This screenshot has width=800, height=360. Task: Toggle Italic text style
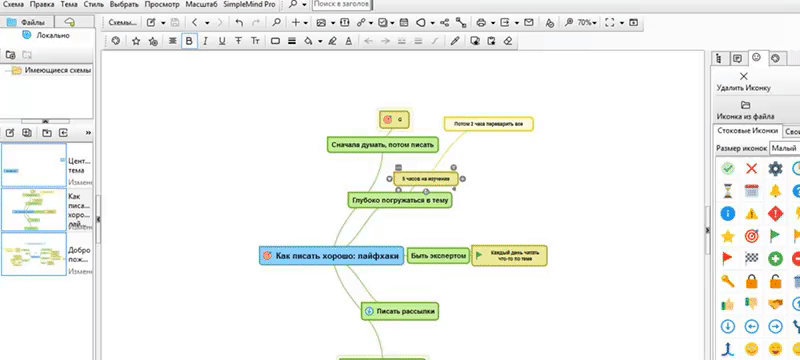coord(205,41)
